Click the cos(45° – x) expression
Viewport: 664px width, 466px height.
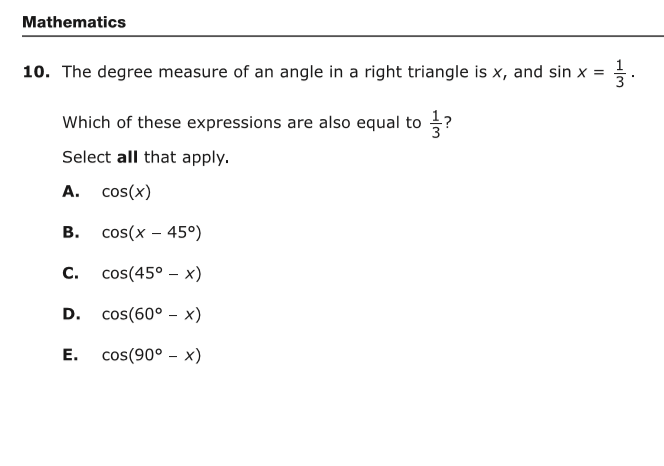click(152, 273)
